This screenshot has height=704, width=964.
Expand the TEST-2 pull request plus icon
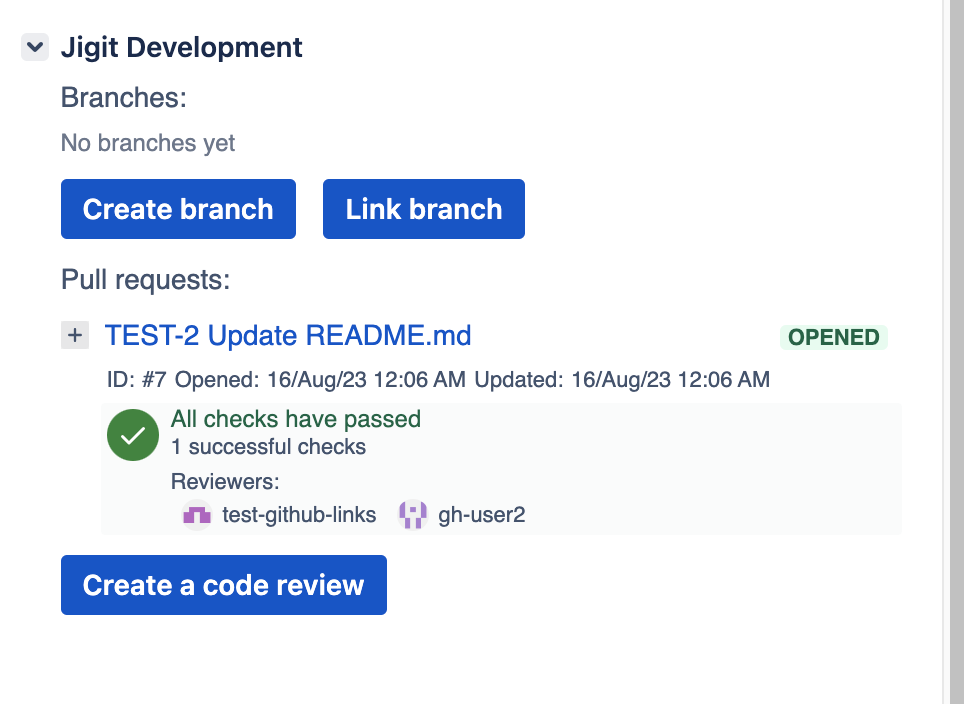[x=75, y=336]
